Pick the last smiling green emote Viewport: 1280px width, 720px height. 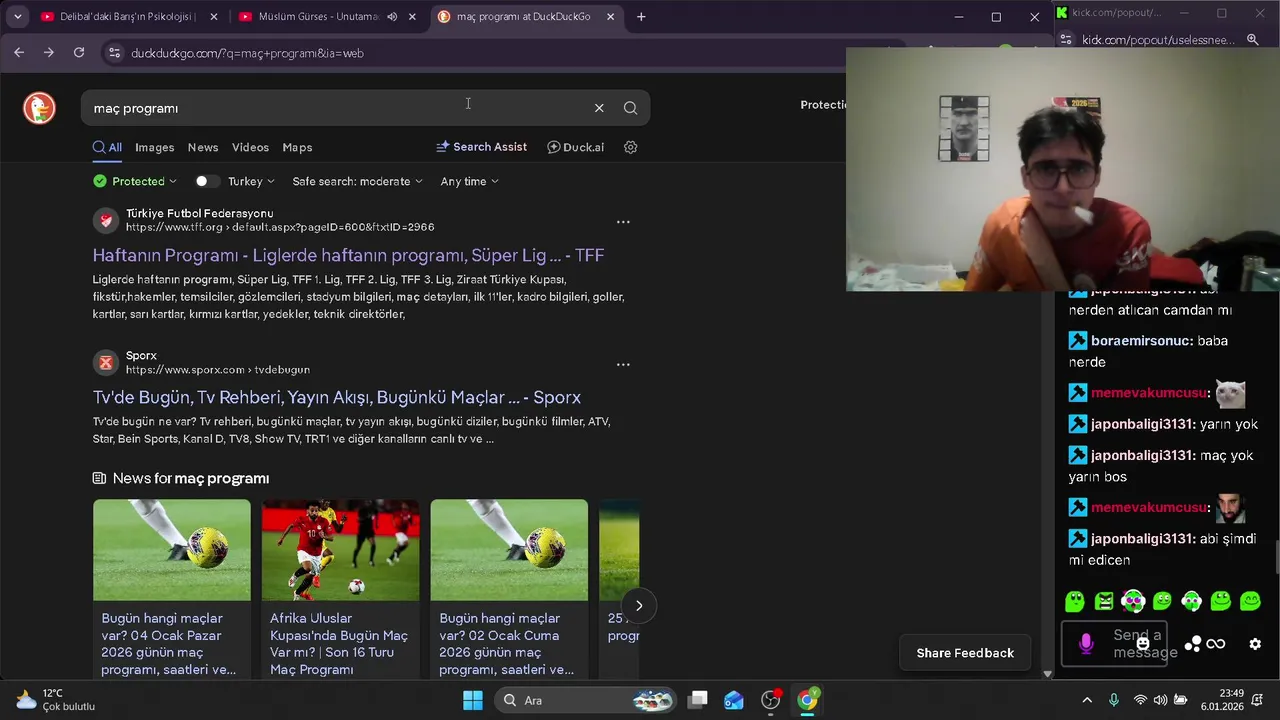coord(1250,601)
